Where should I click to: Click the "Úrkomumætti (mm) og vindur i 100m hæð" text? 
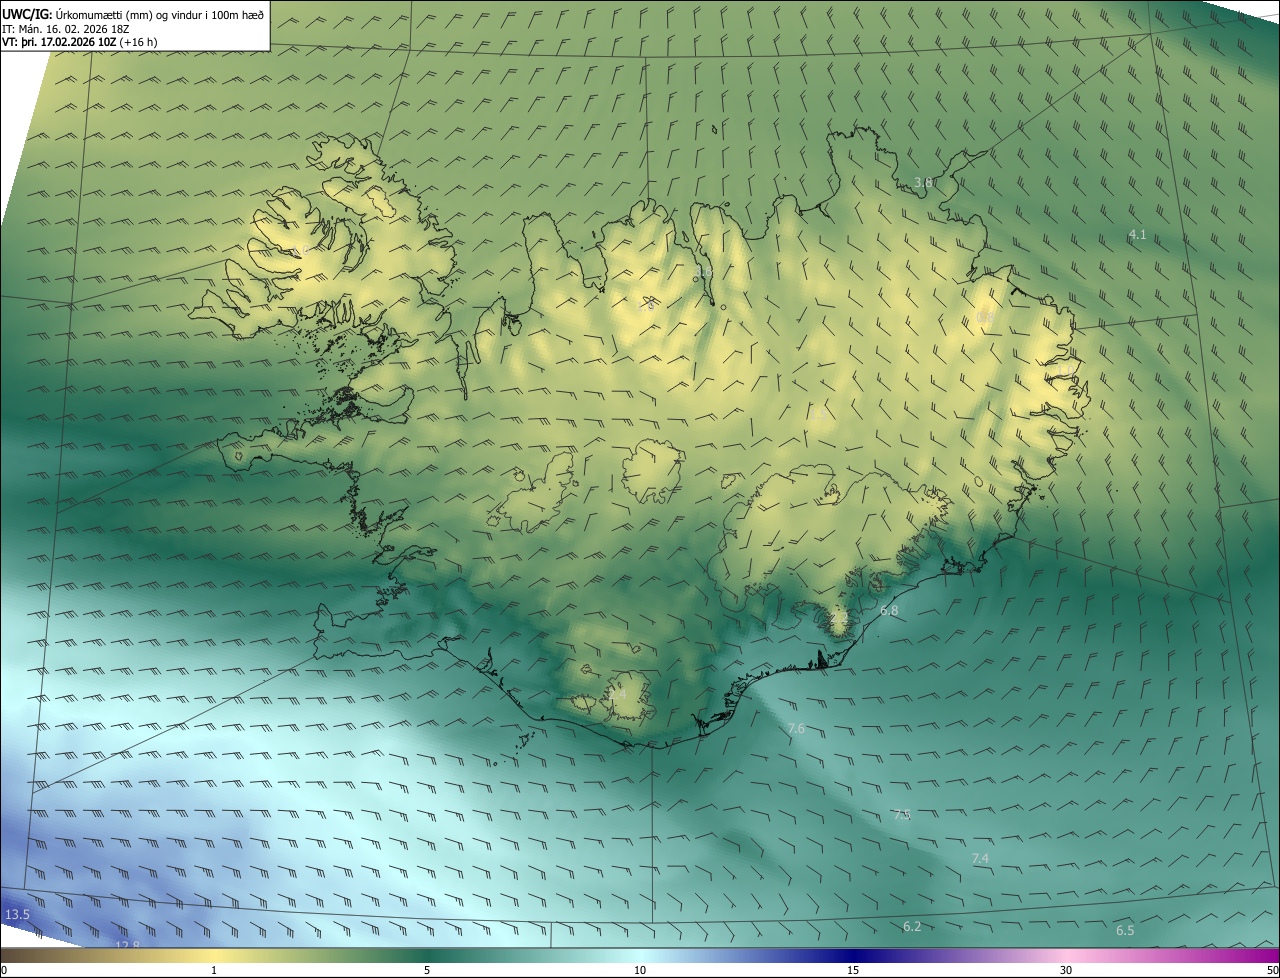[x=160, y=14]
